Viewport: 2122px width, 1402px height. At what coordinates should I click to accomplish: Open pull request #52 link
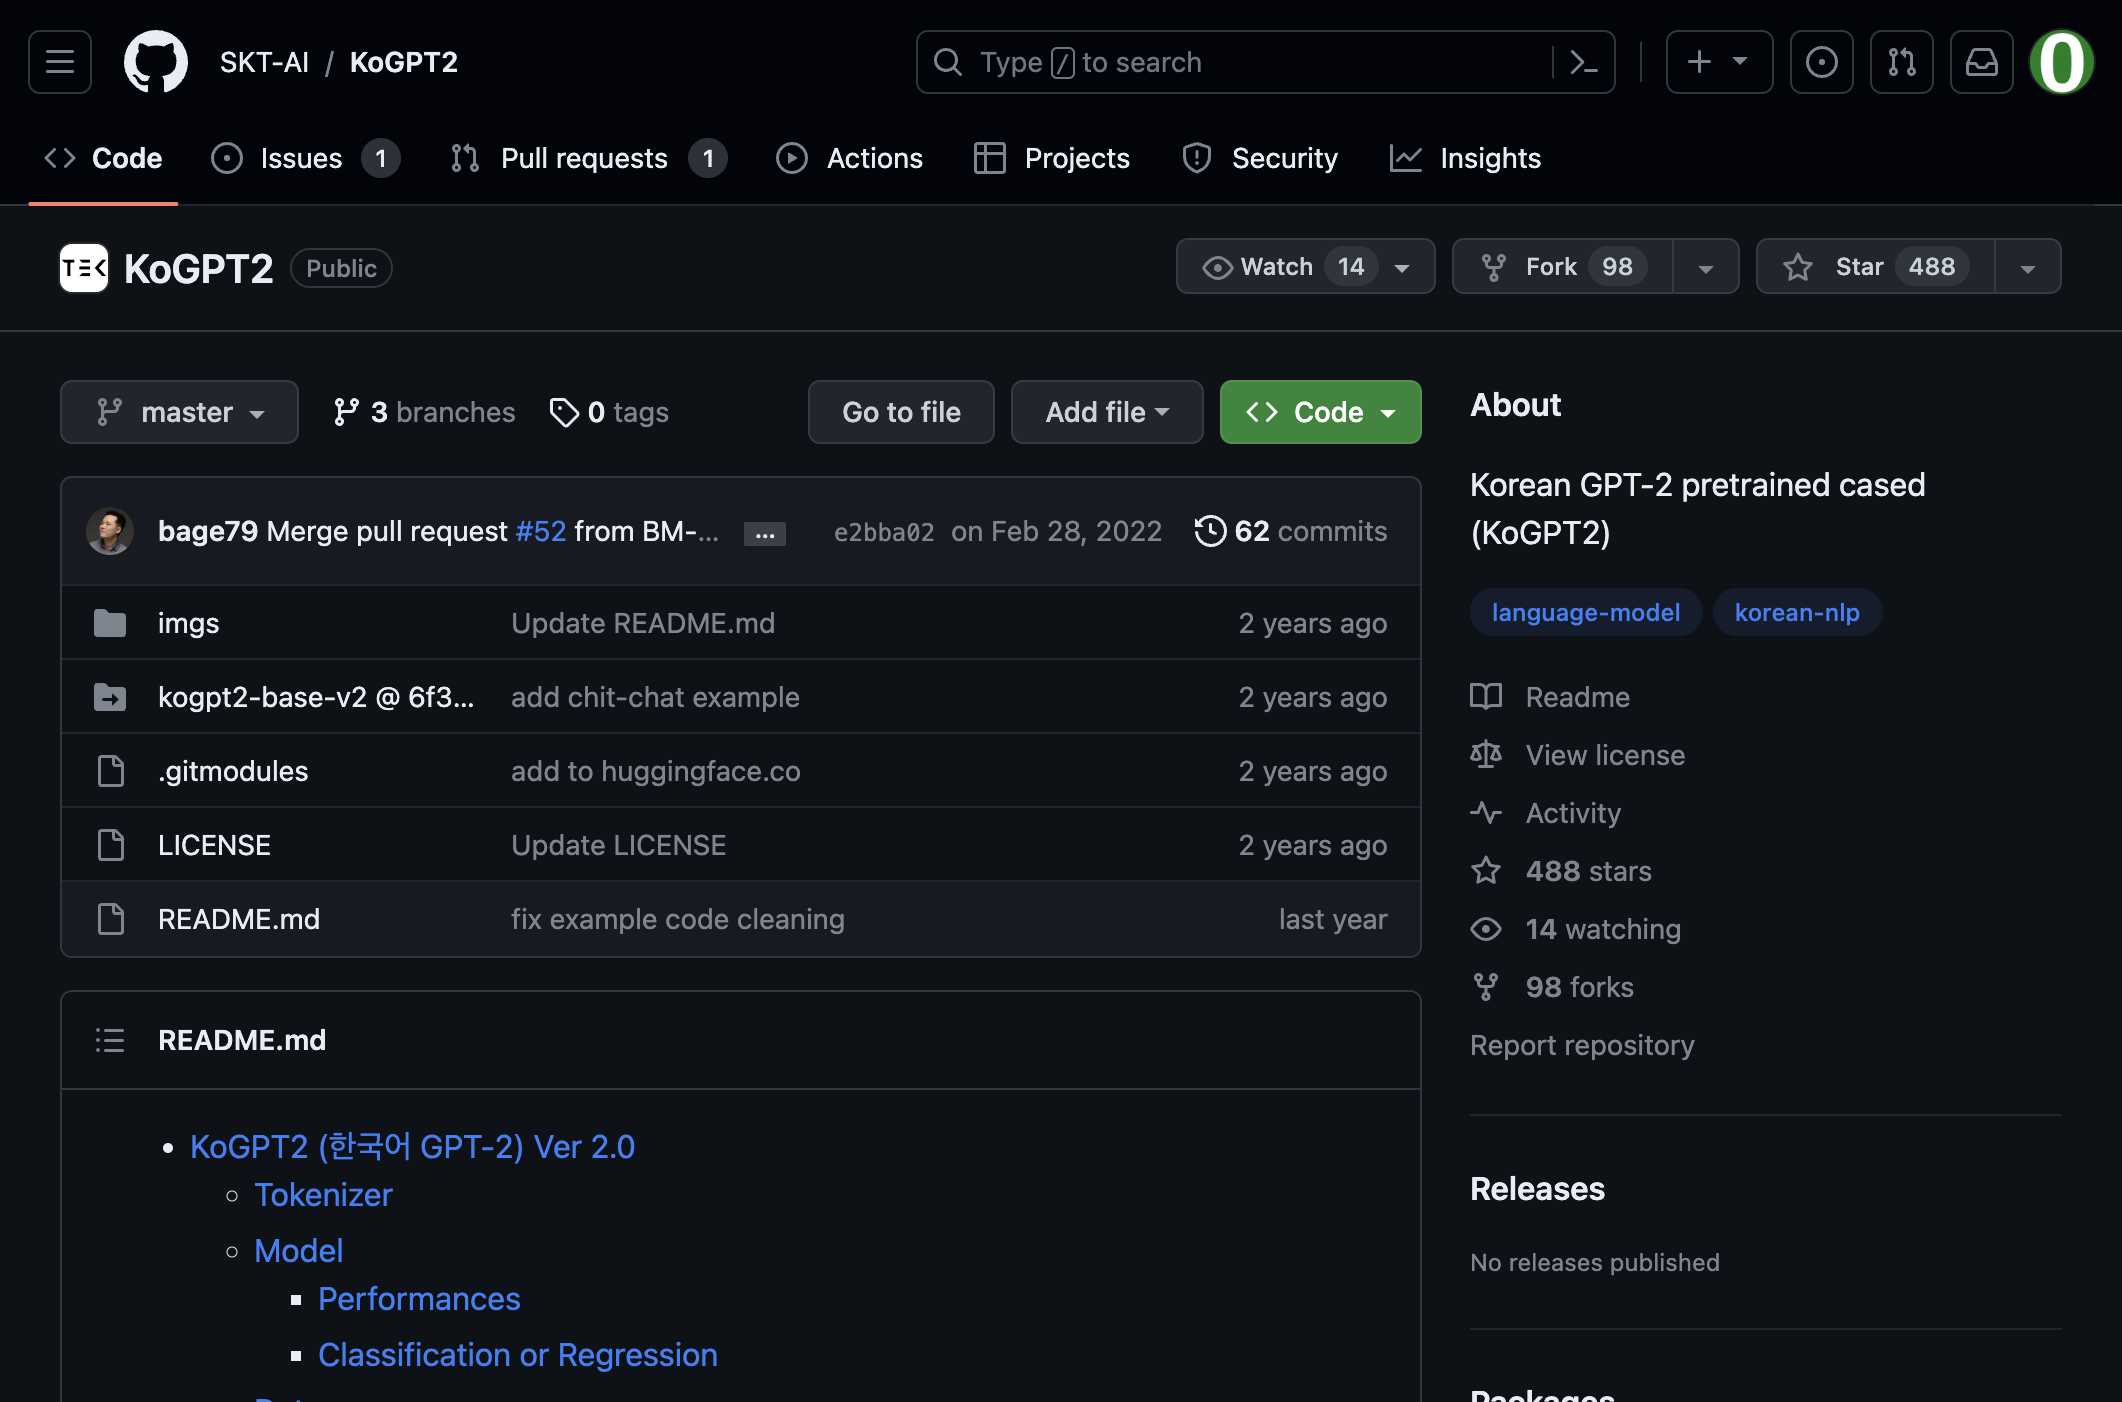point(541,531)
